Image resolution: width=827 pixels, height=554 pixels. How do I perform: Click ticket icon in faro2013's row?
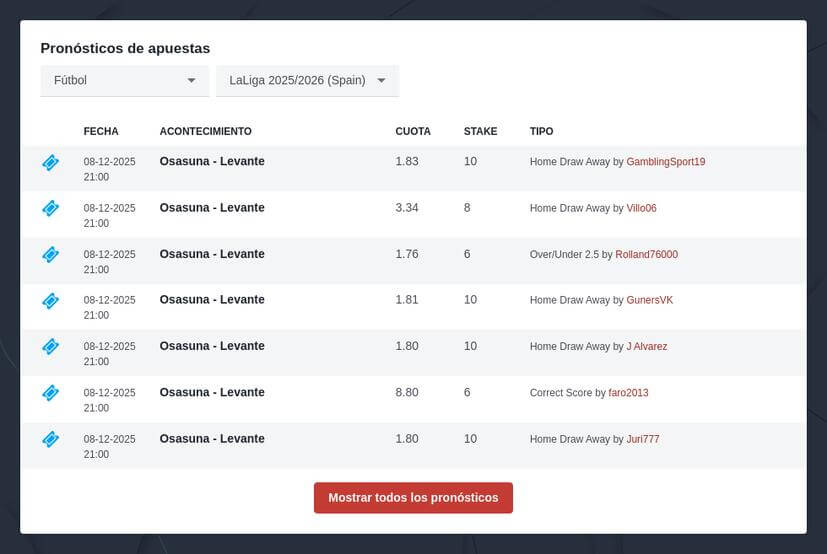[x=50, y=393]
